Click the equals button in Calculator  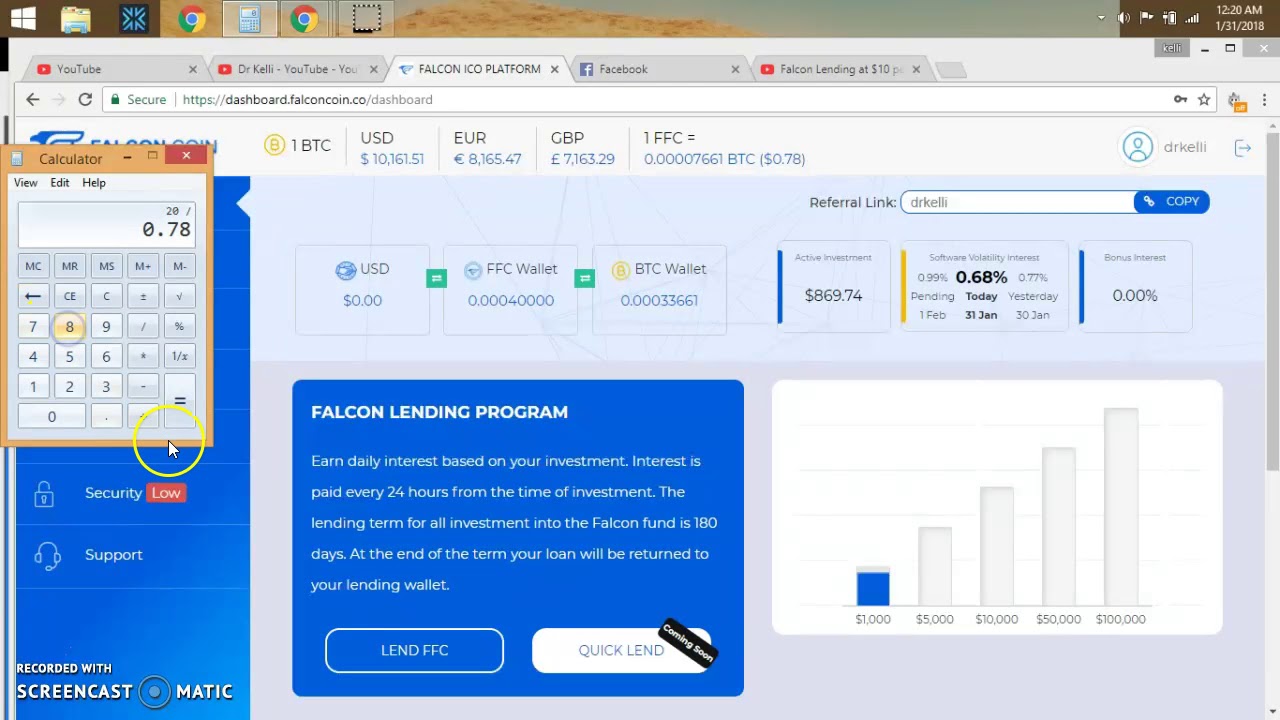coord(180,401)
